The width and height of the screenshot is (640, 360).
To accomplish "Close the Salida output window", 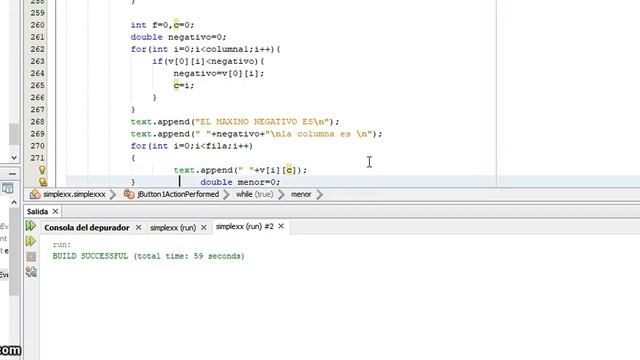I will [x=55, y=211].
